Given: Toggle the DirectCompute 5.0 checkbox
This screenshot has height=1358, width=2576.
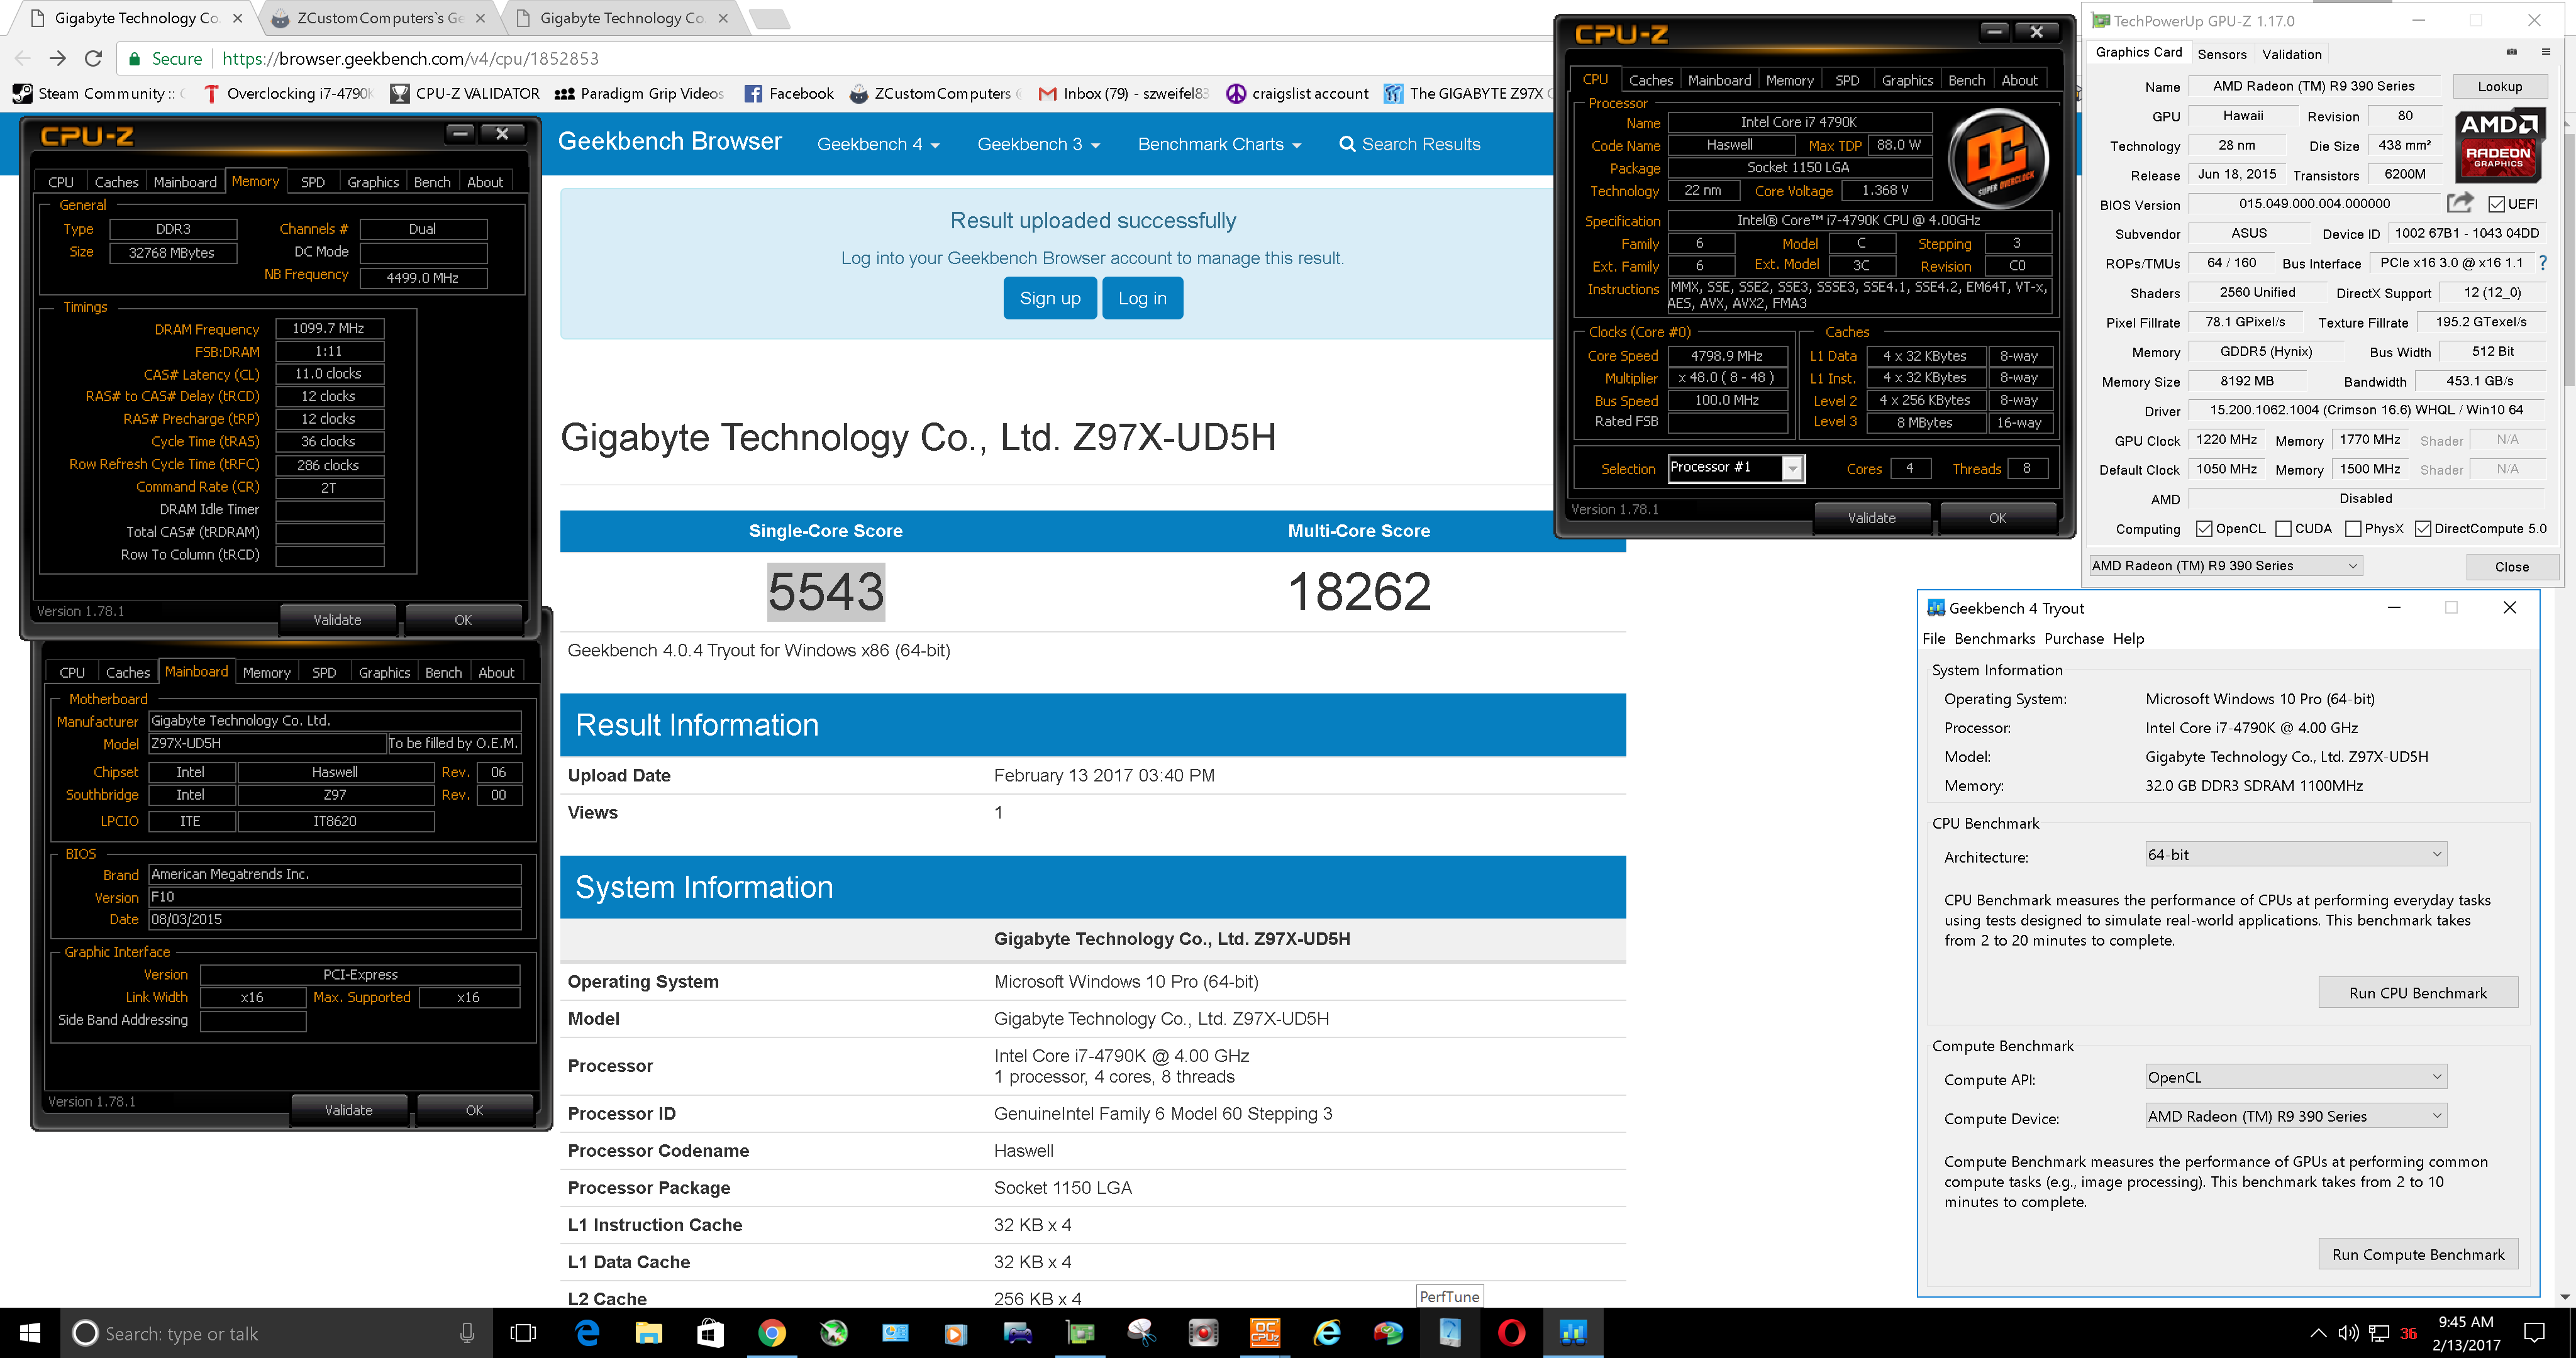Looking at the screenshot, I should click(2423, 529).
